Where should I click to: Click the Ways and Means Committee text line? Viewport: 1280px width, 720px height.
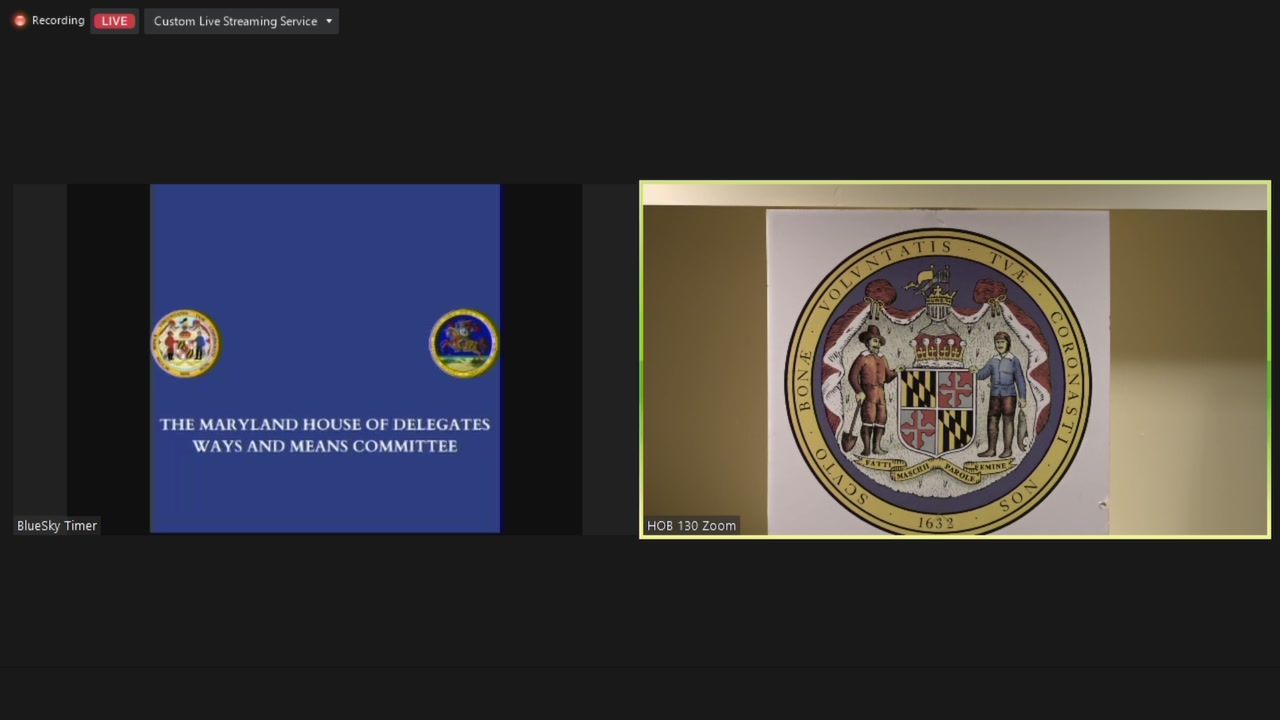click(324, 446)
